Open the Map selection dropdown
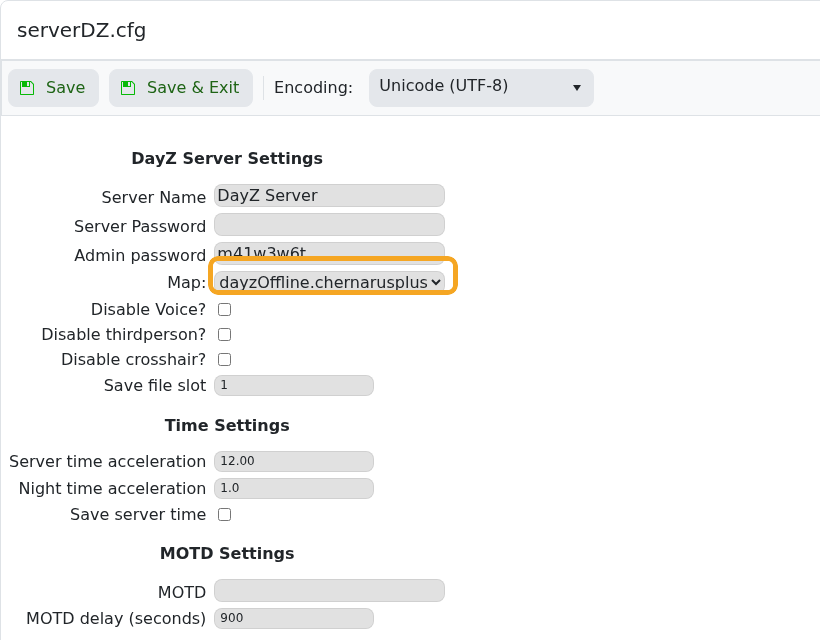Viewport: 820px width, 640px height. (x=329, y=282)
